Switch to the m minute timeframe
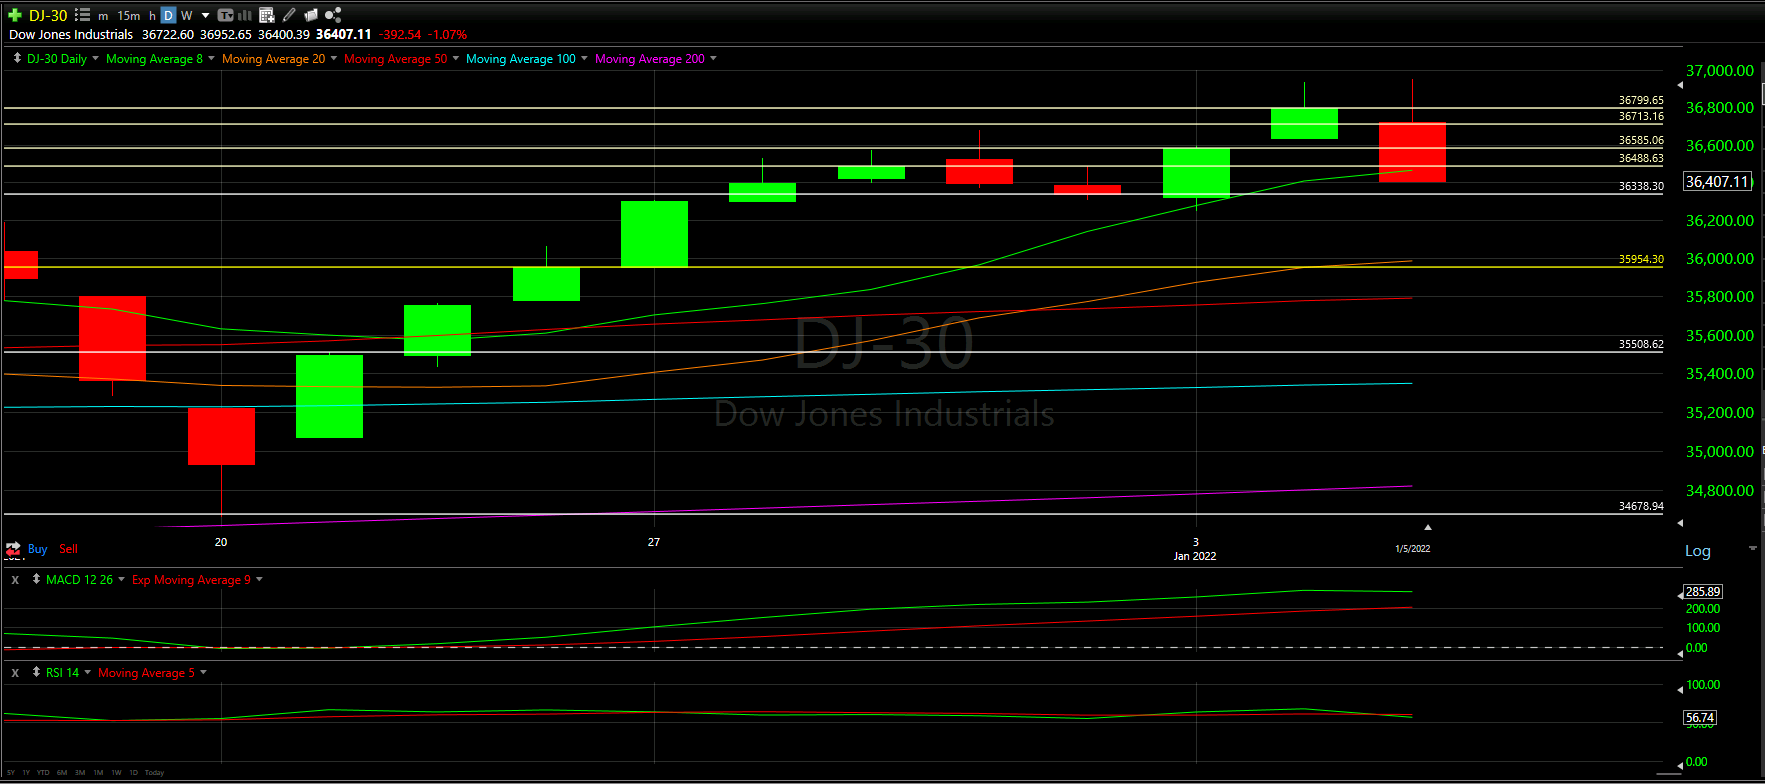1765x784 pixels. (x=103, y=16)
